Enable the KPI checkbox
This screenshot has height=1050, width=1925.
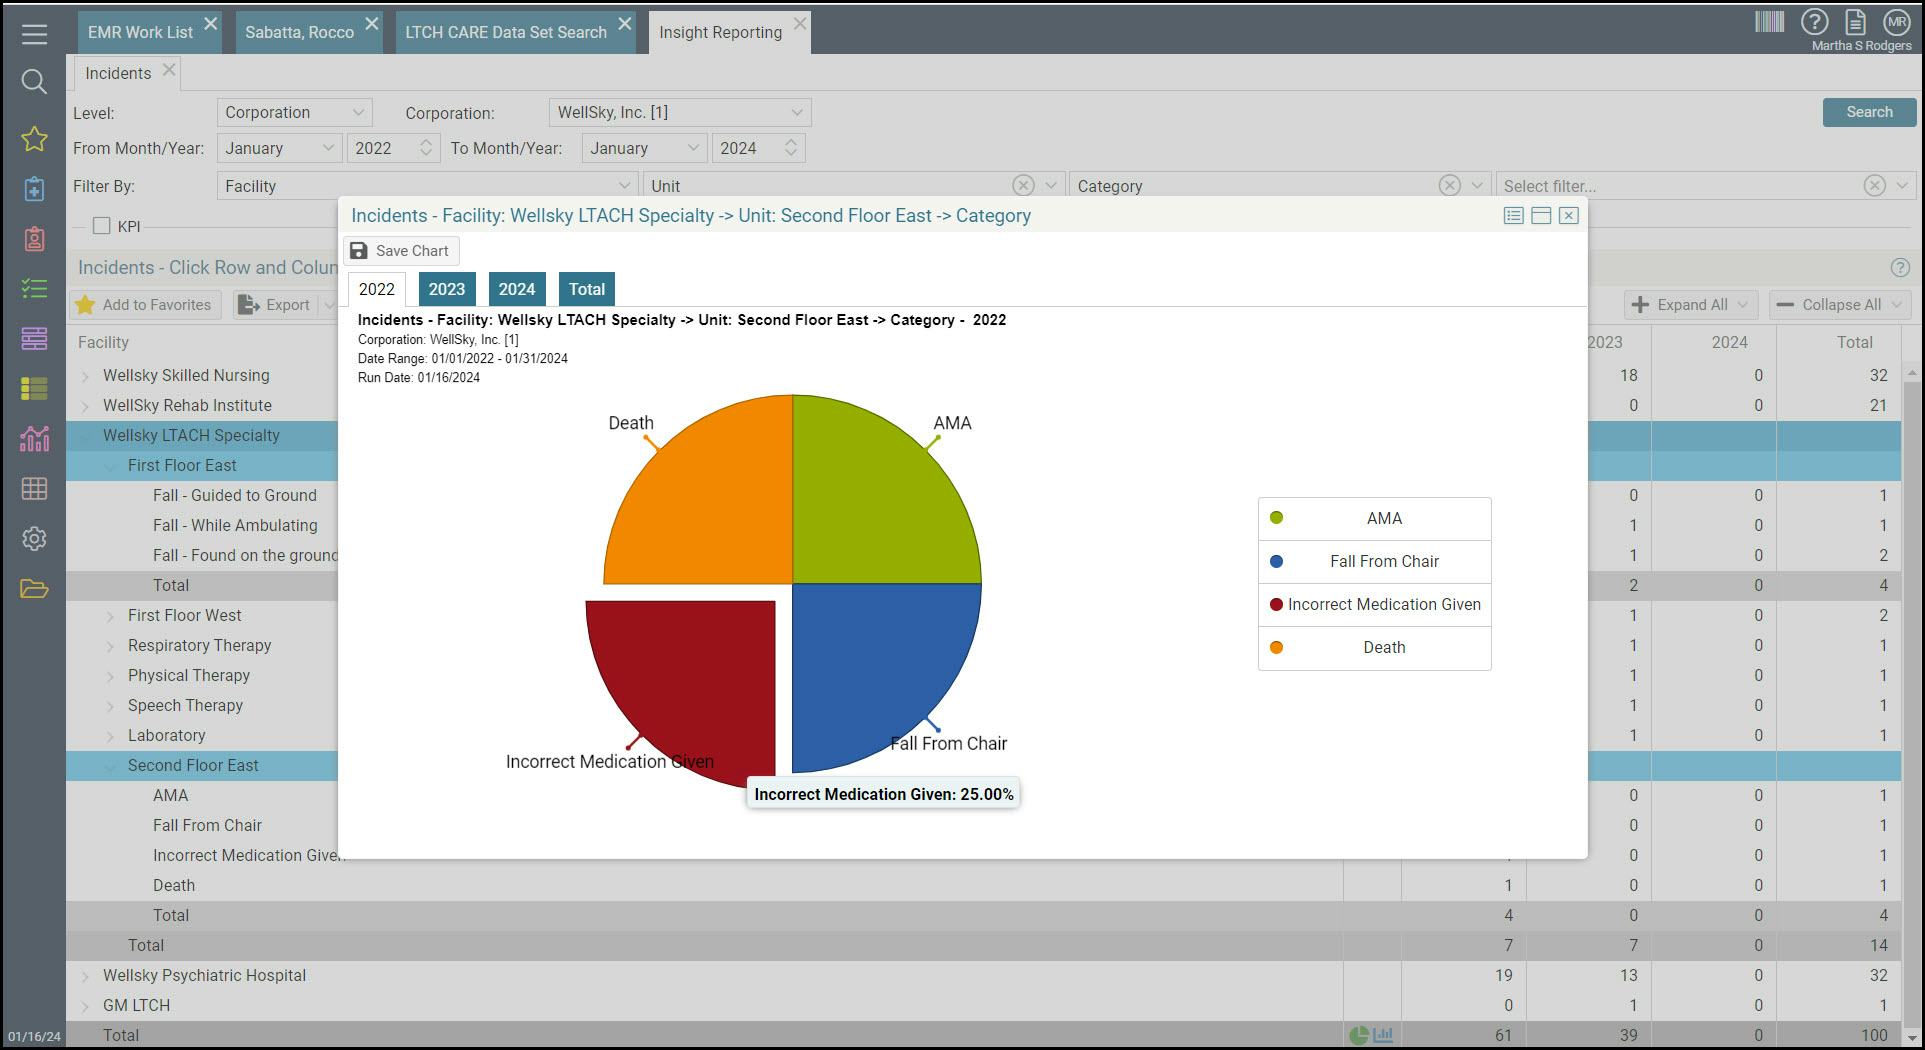coord(101,226)
